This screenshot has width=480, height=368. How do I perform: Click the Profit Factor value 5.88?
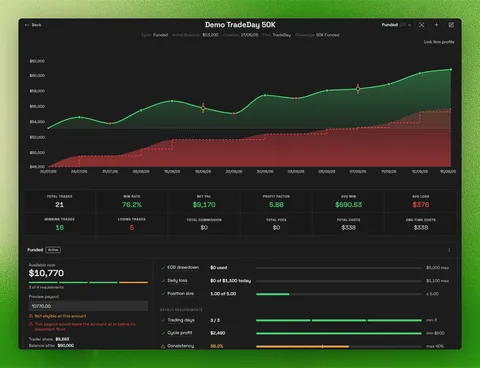pos(276,205)
